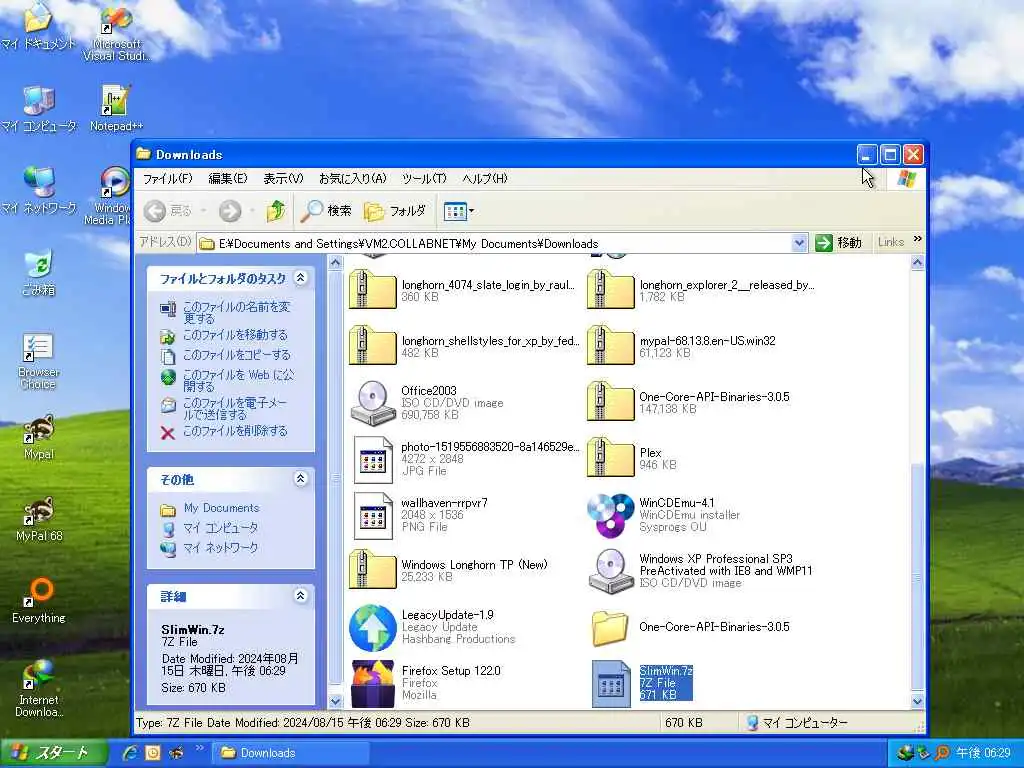Open the Browser Choice desktop icon
This screenshot has width=1024, height=768.
(x=39, y=360)
